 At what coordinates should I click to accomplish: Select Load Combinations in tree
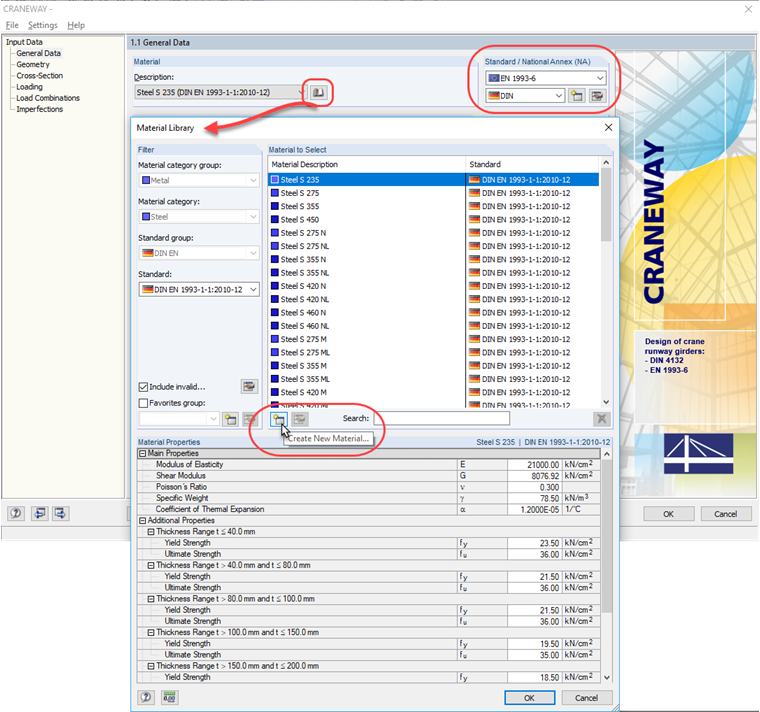(48, 98)
